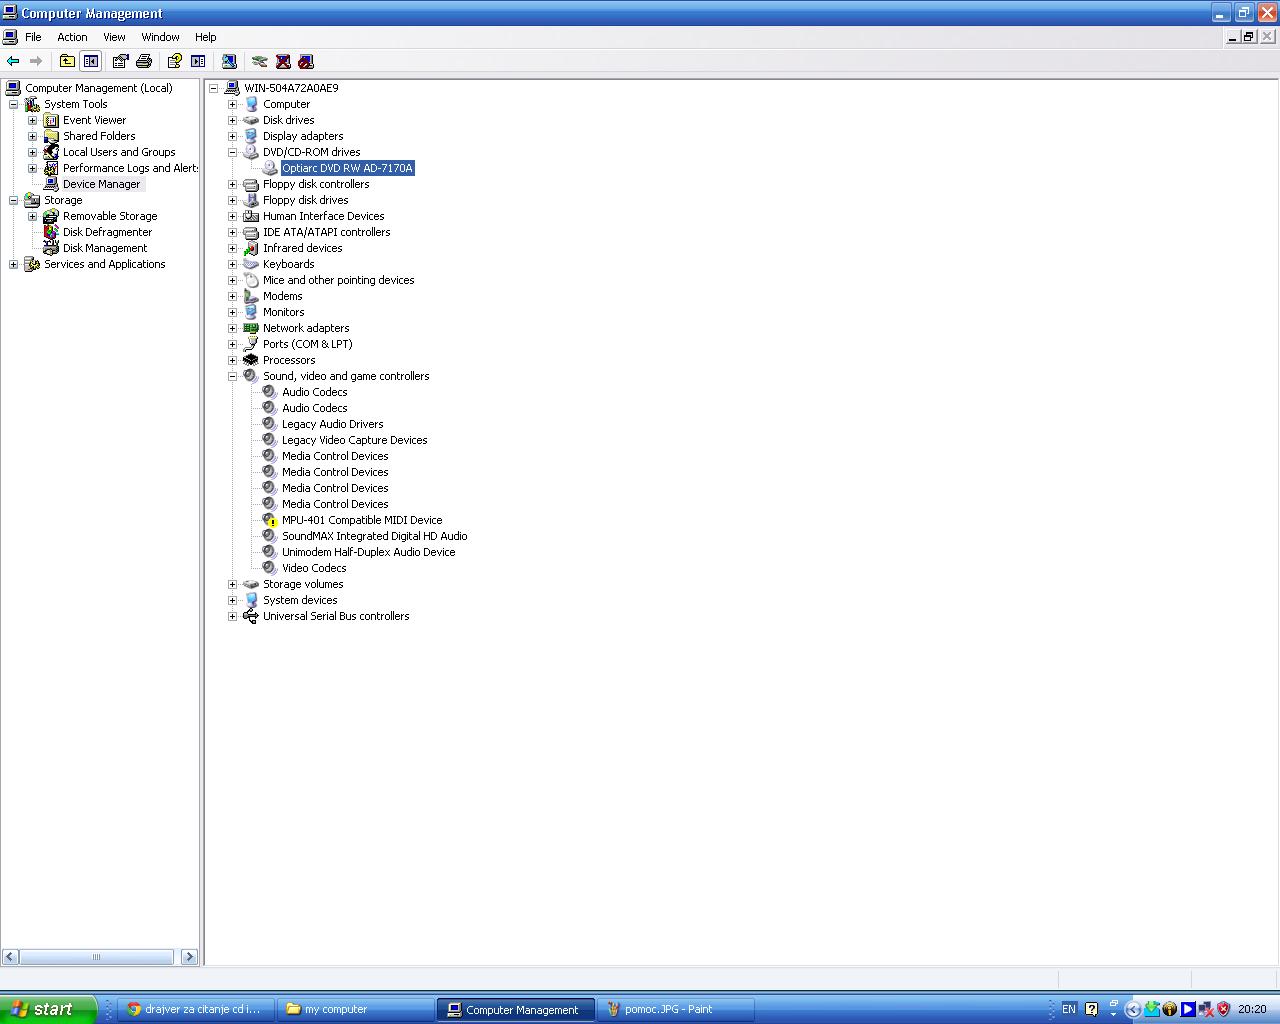This screenshot has width=1280, height=1024.
Task: Click the MPU-401 MIDI device warning icon
Action: 270,520
